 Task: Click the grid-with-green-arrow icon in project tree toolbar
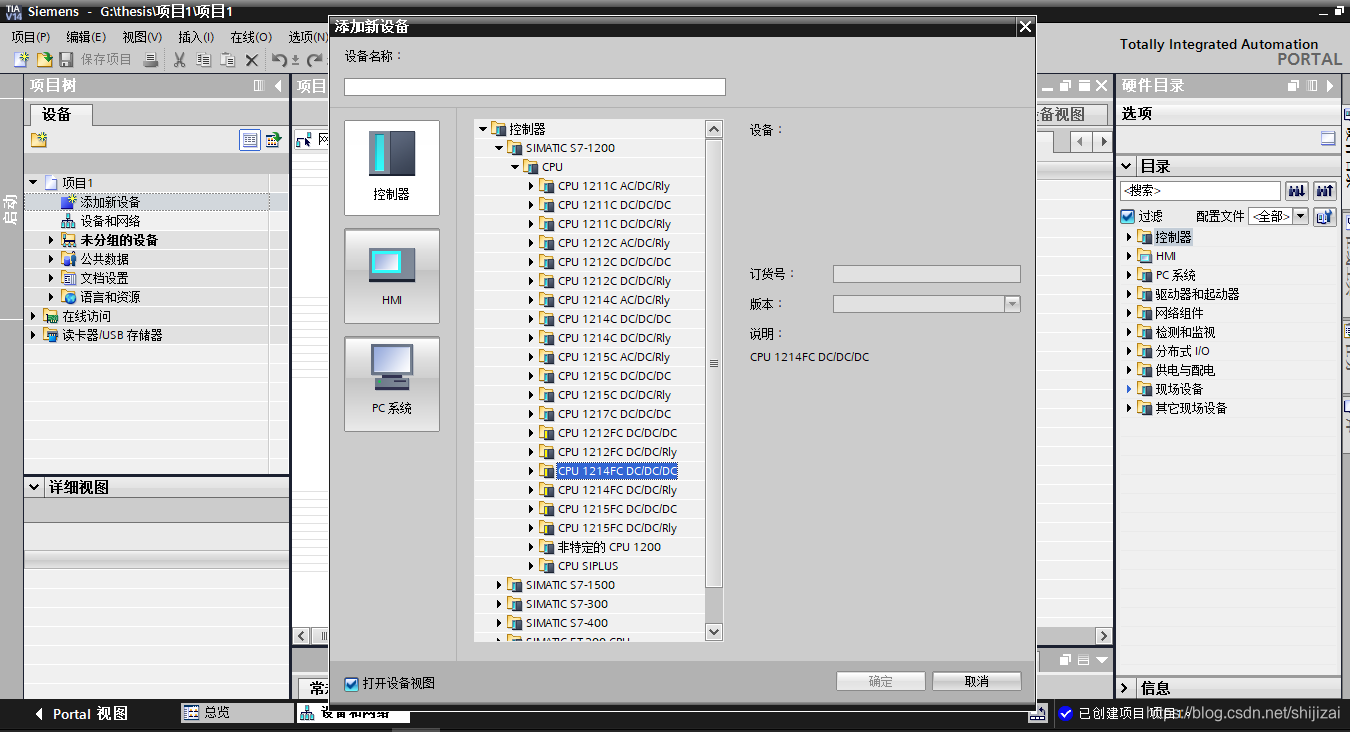coord(273,140)
